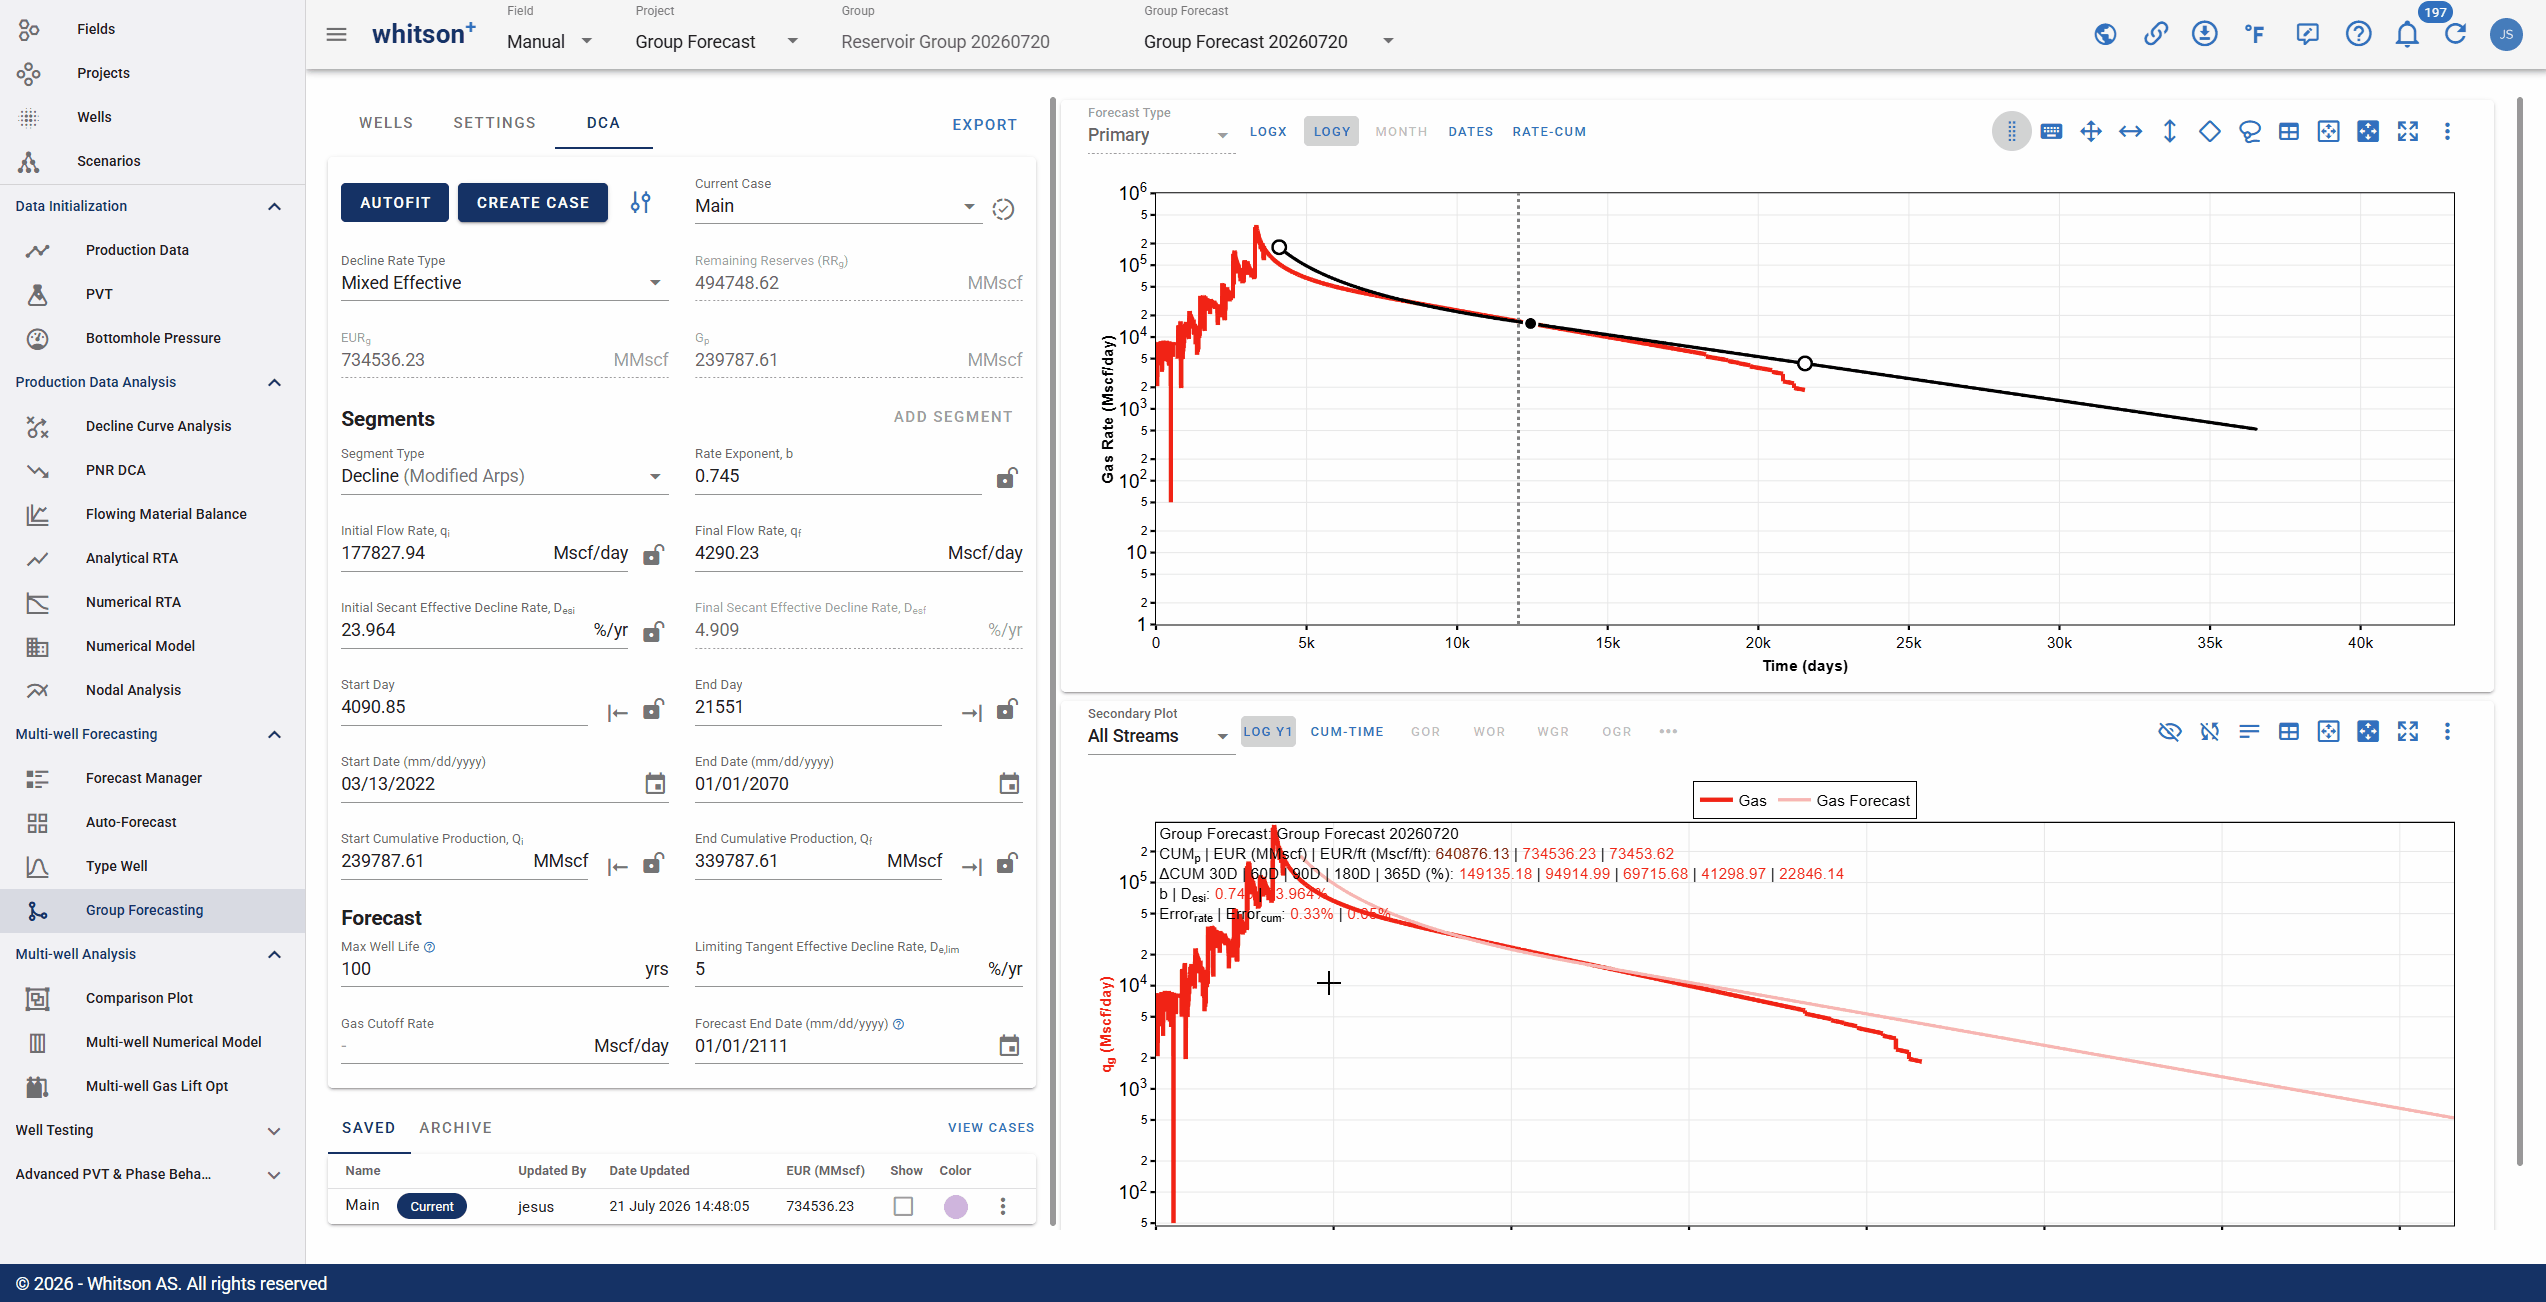Screen dimensions: 2546x1302
Task: Select the CUM-TIME secondary plot tab
Action: tap(1347, 732)
